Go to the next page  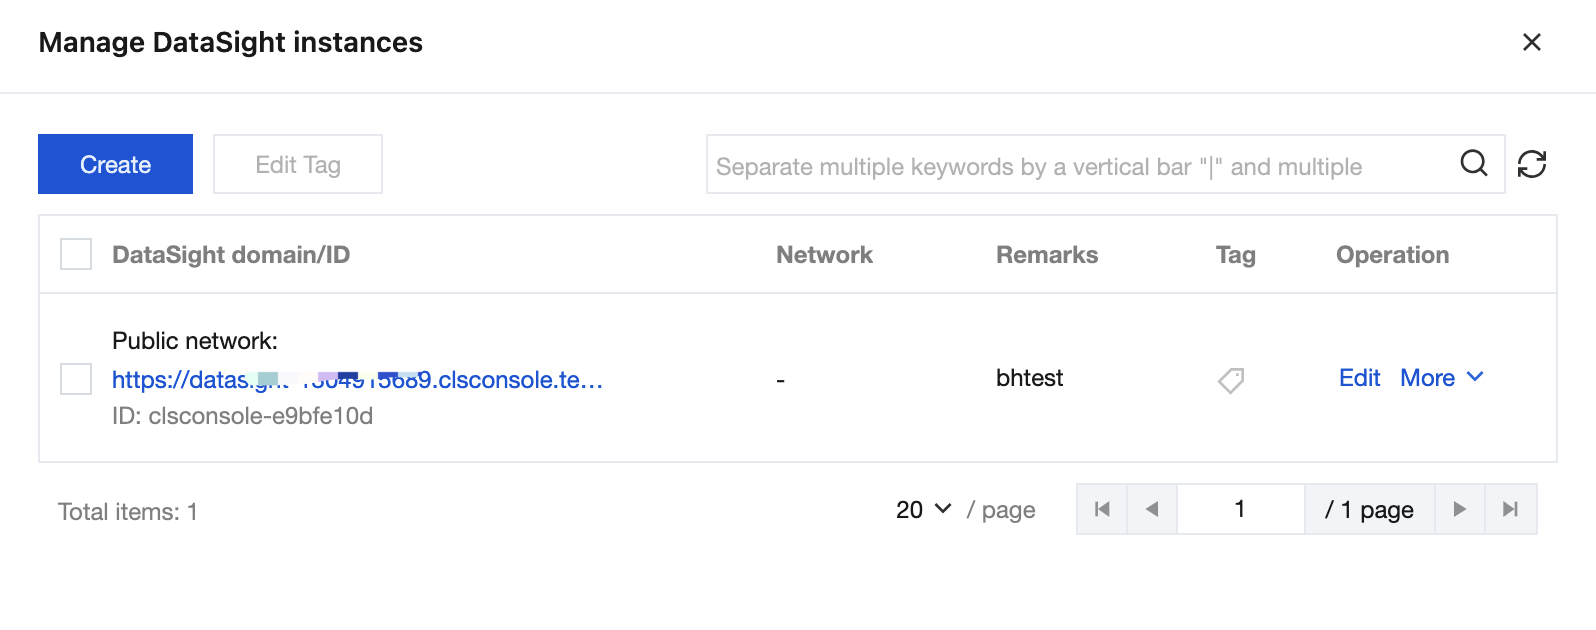pos(1460,510)
